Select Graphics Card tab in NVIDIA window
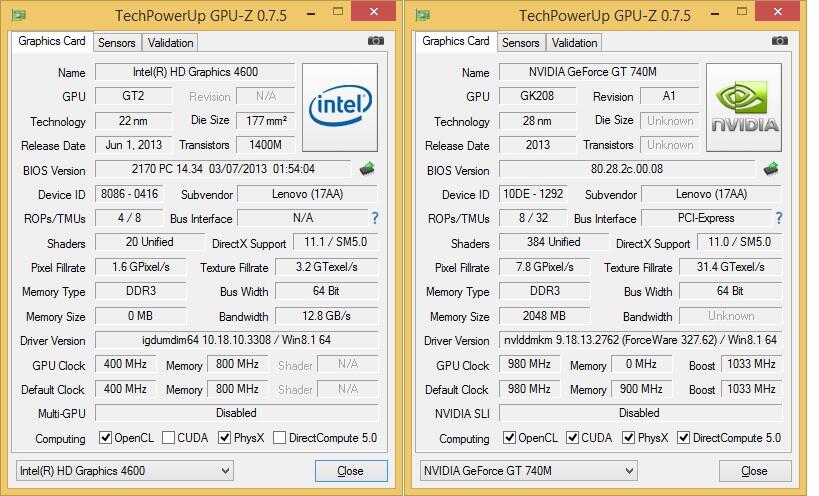Image resolution: width=819 pixels, height=496 pixels. point(455,41)
